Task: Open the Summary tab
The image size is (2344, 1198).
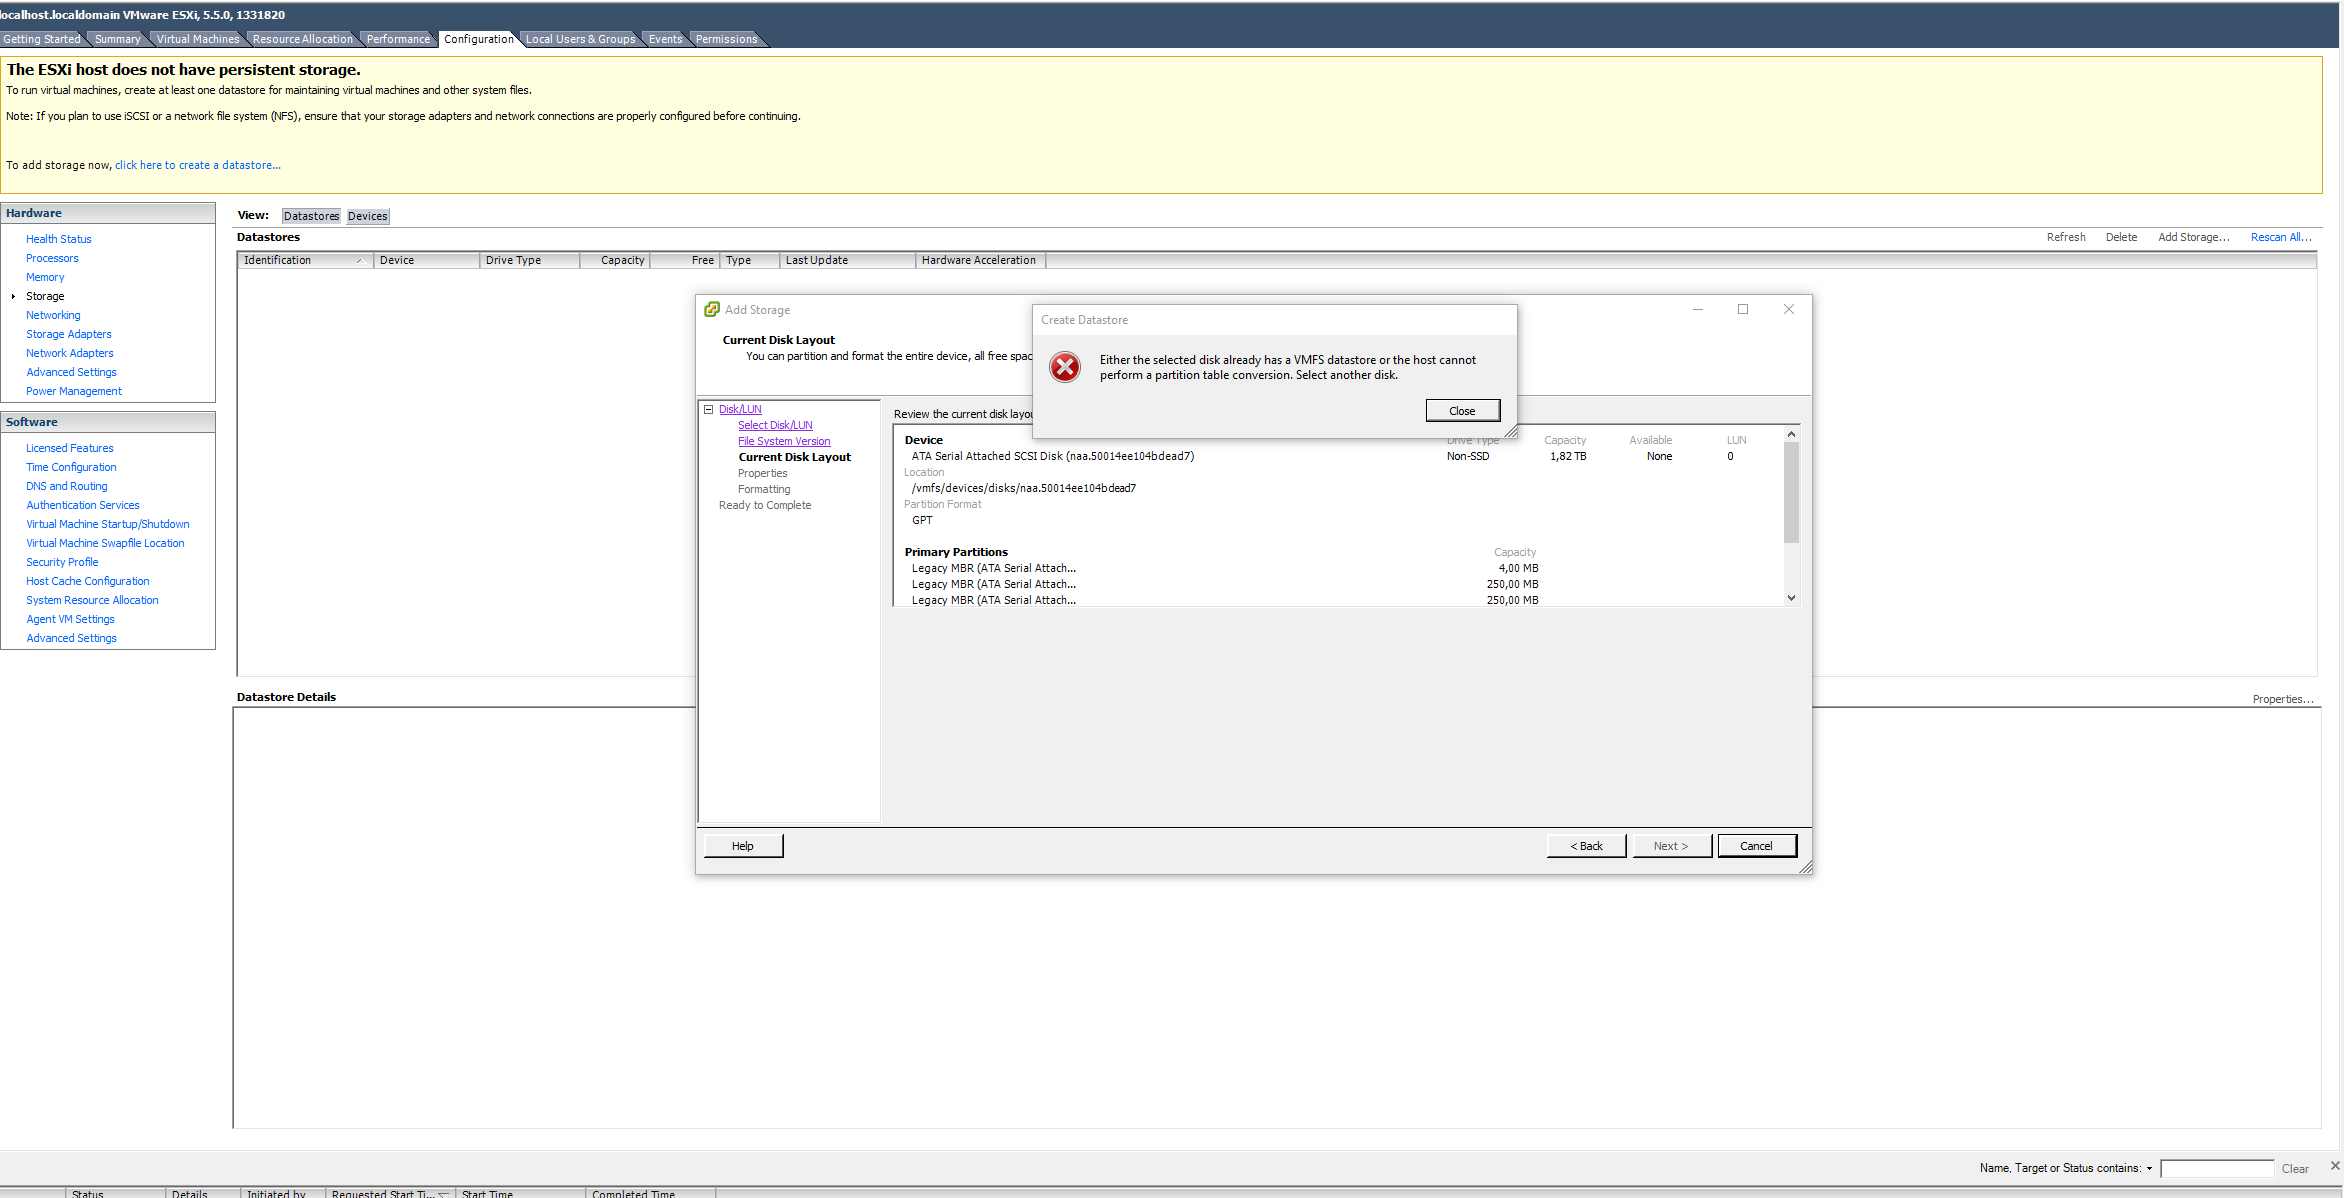Action: click(x=118, y=39)
